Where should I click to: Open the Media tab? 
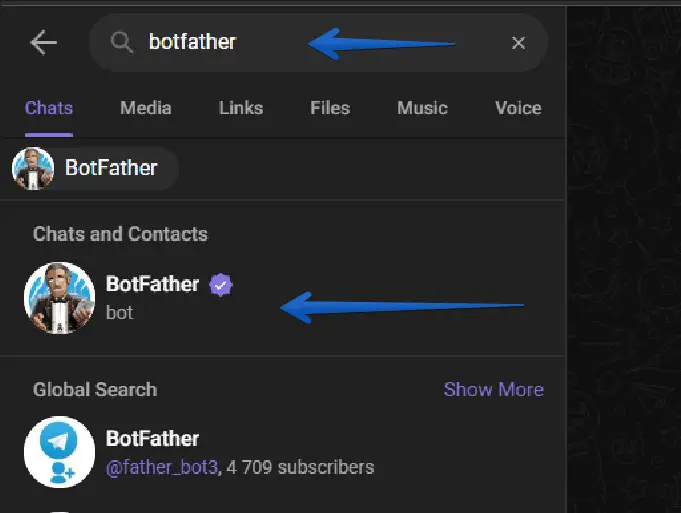(146, 108)
